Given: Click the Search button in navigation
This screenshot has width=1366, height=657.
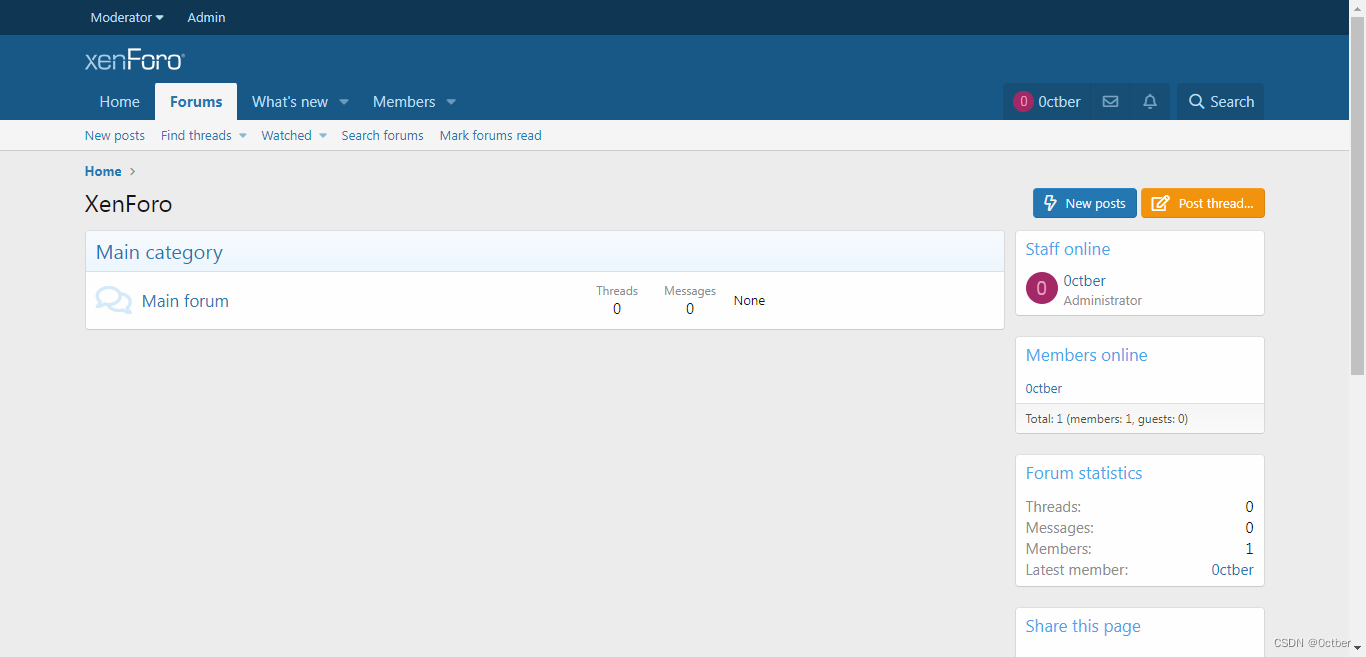Looking at the screenshot, I should [1221, 102].
